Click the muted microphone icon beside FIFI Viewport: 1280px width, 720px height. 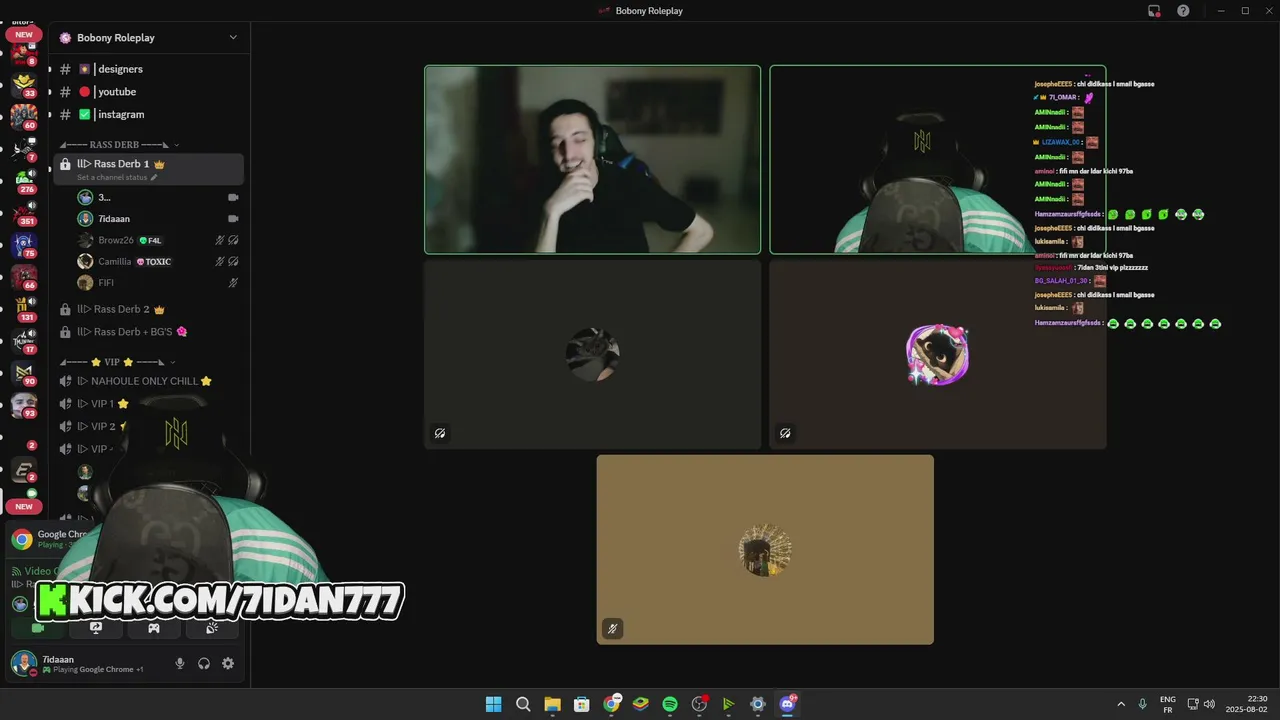[x=233, y=283]
